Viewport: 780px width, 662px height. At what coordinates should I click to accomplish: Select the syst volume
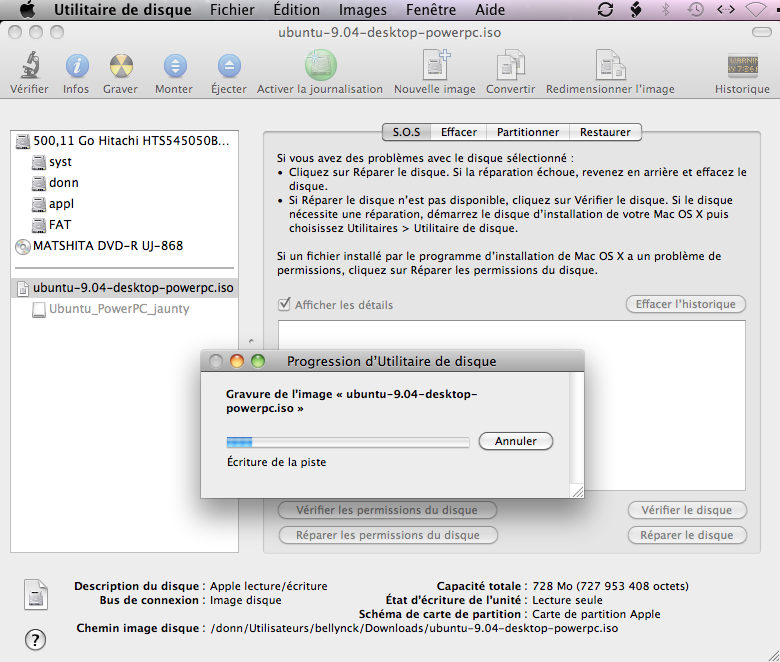point(124,162)
